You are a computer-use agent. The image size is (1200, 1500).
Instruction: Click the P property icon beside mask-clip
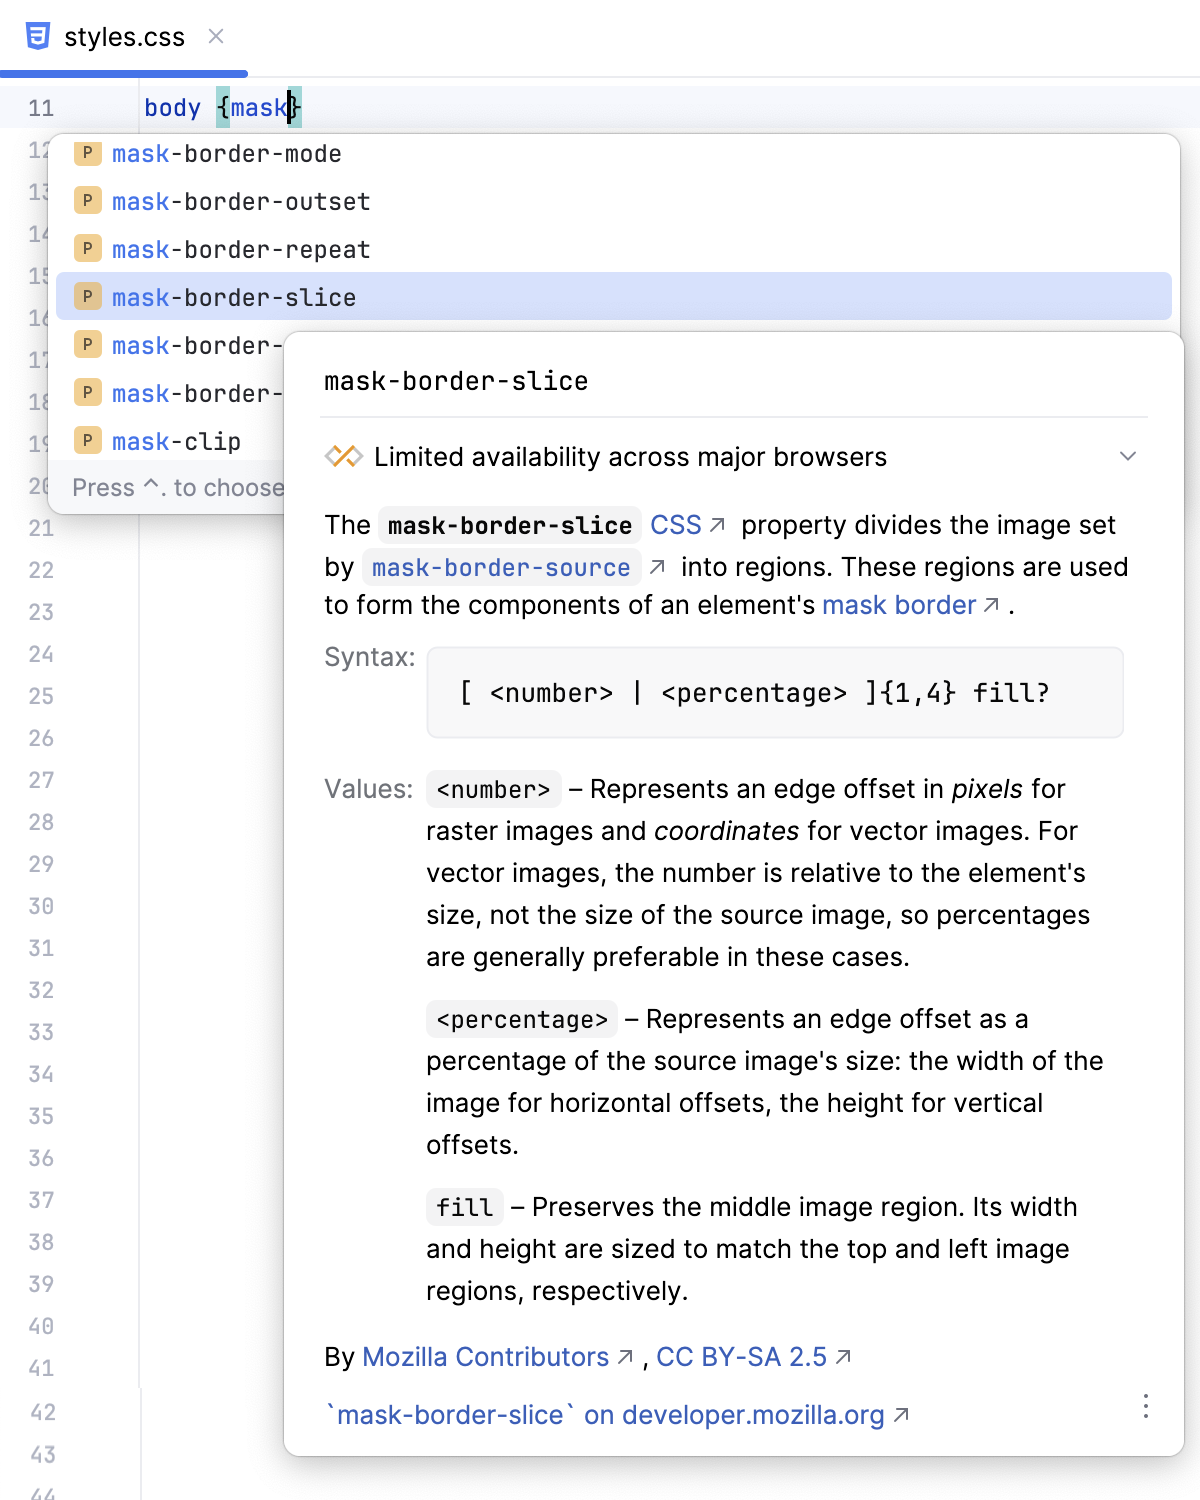pyautogui.click(x=87, y=441)
